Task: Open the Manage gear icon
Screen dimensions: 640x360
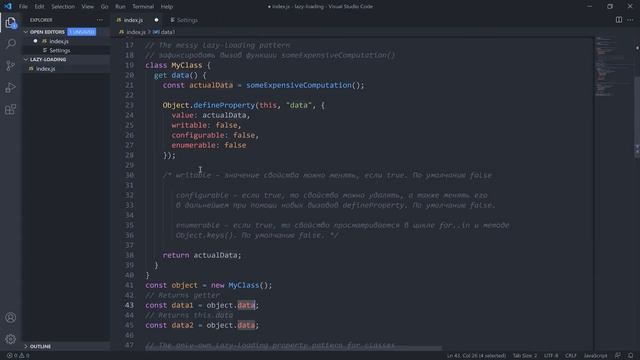Action: point(11,339)
